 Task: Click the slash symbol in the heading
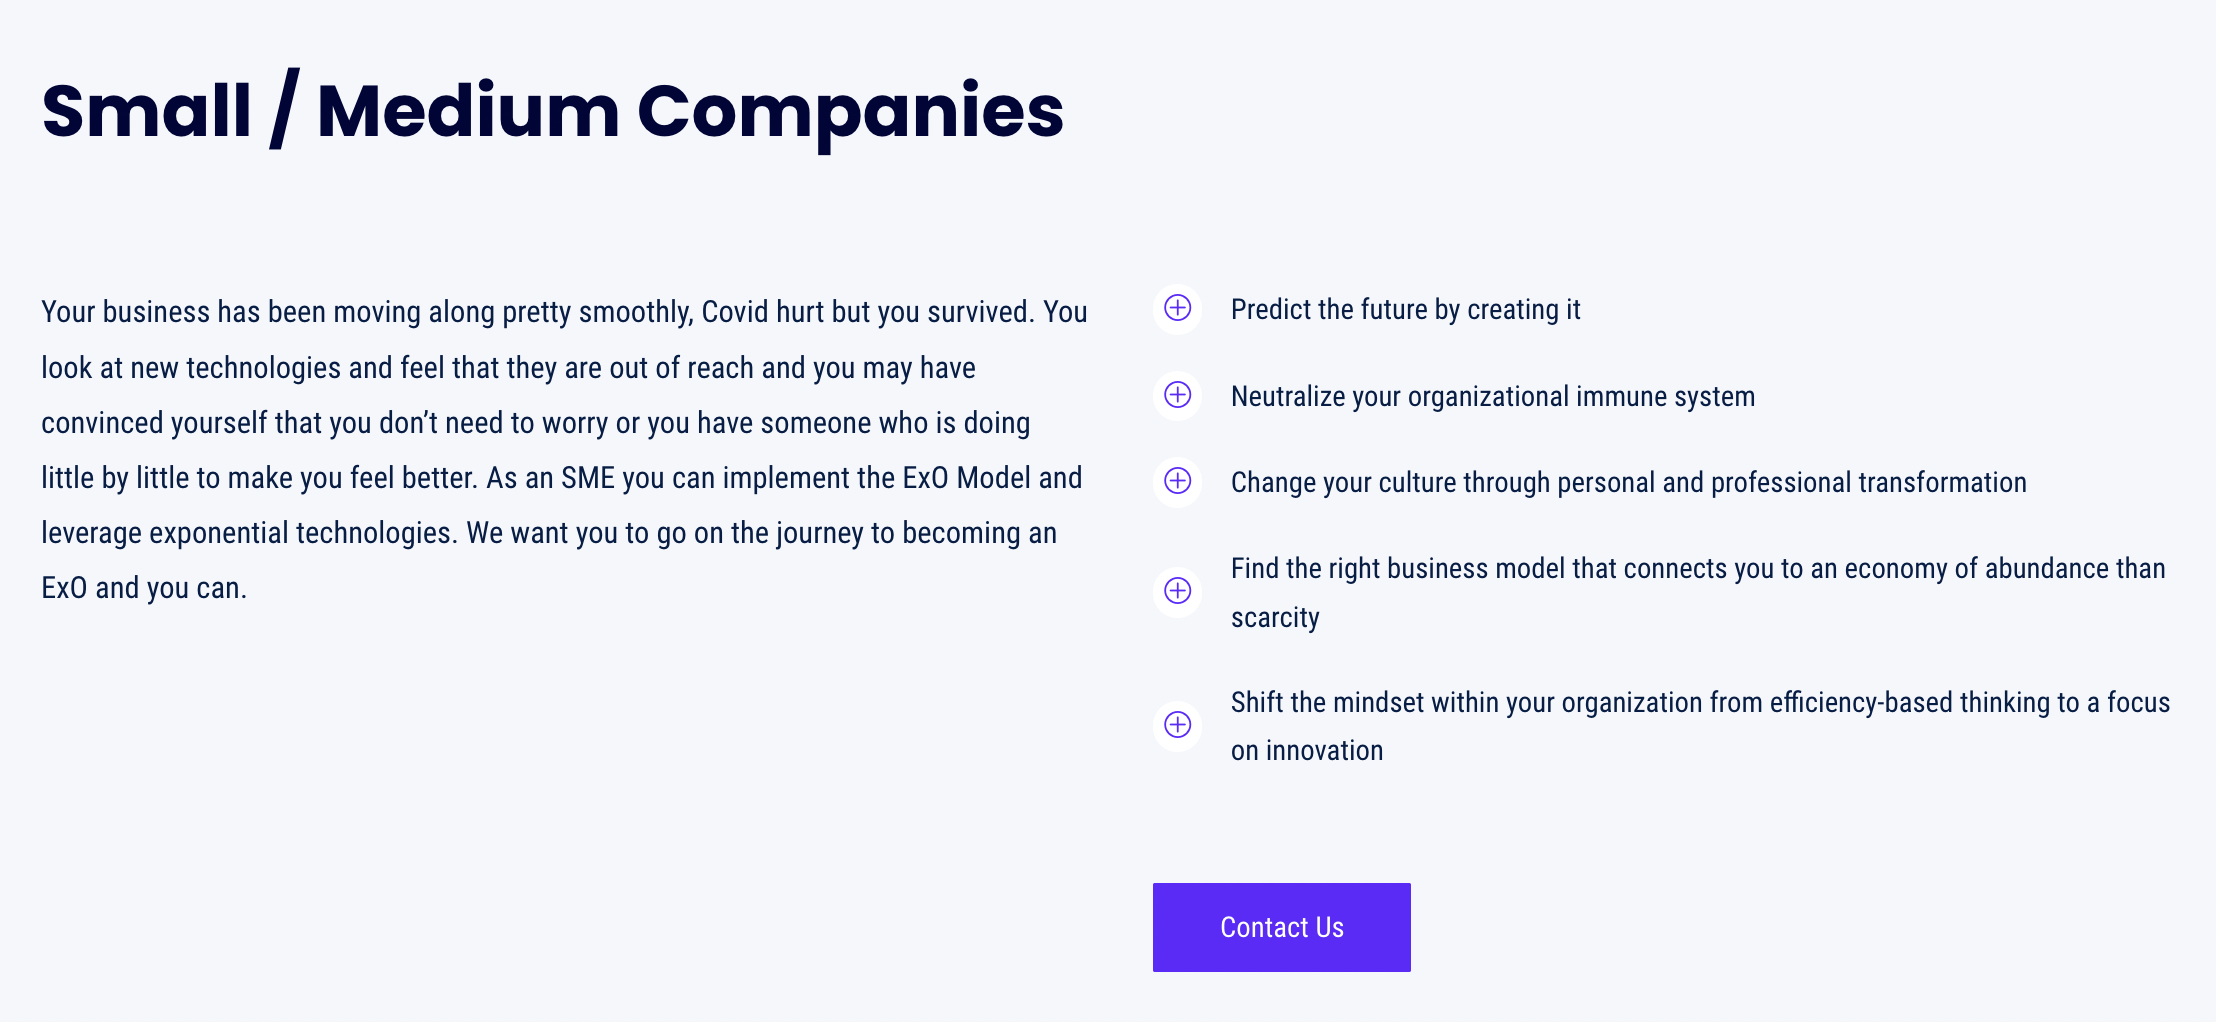pyautogui.click(x=284, y=108)
